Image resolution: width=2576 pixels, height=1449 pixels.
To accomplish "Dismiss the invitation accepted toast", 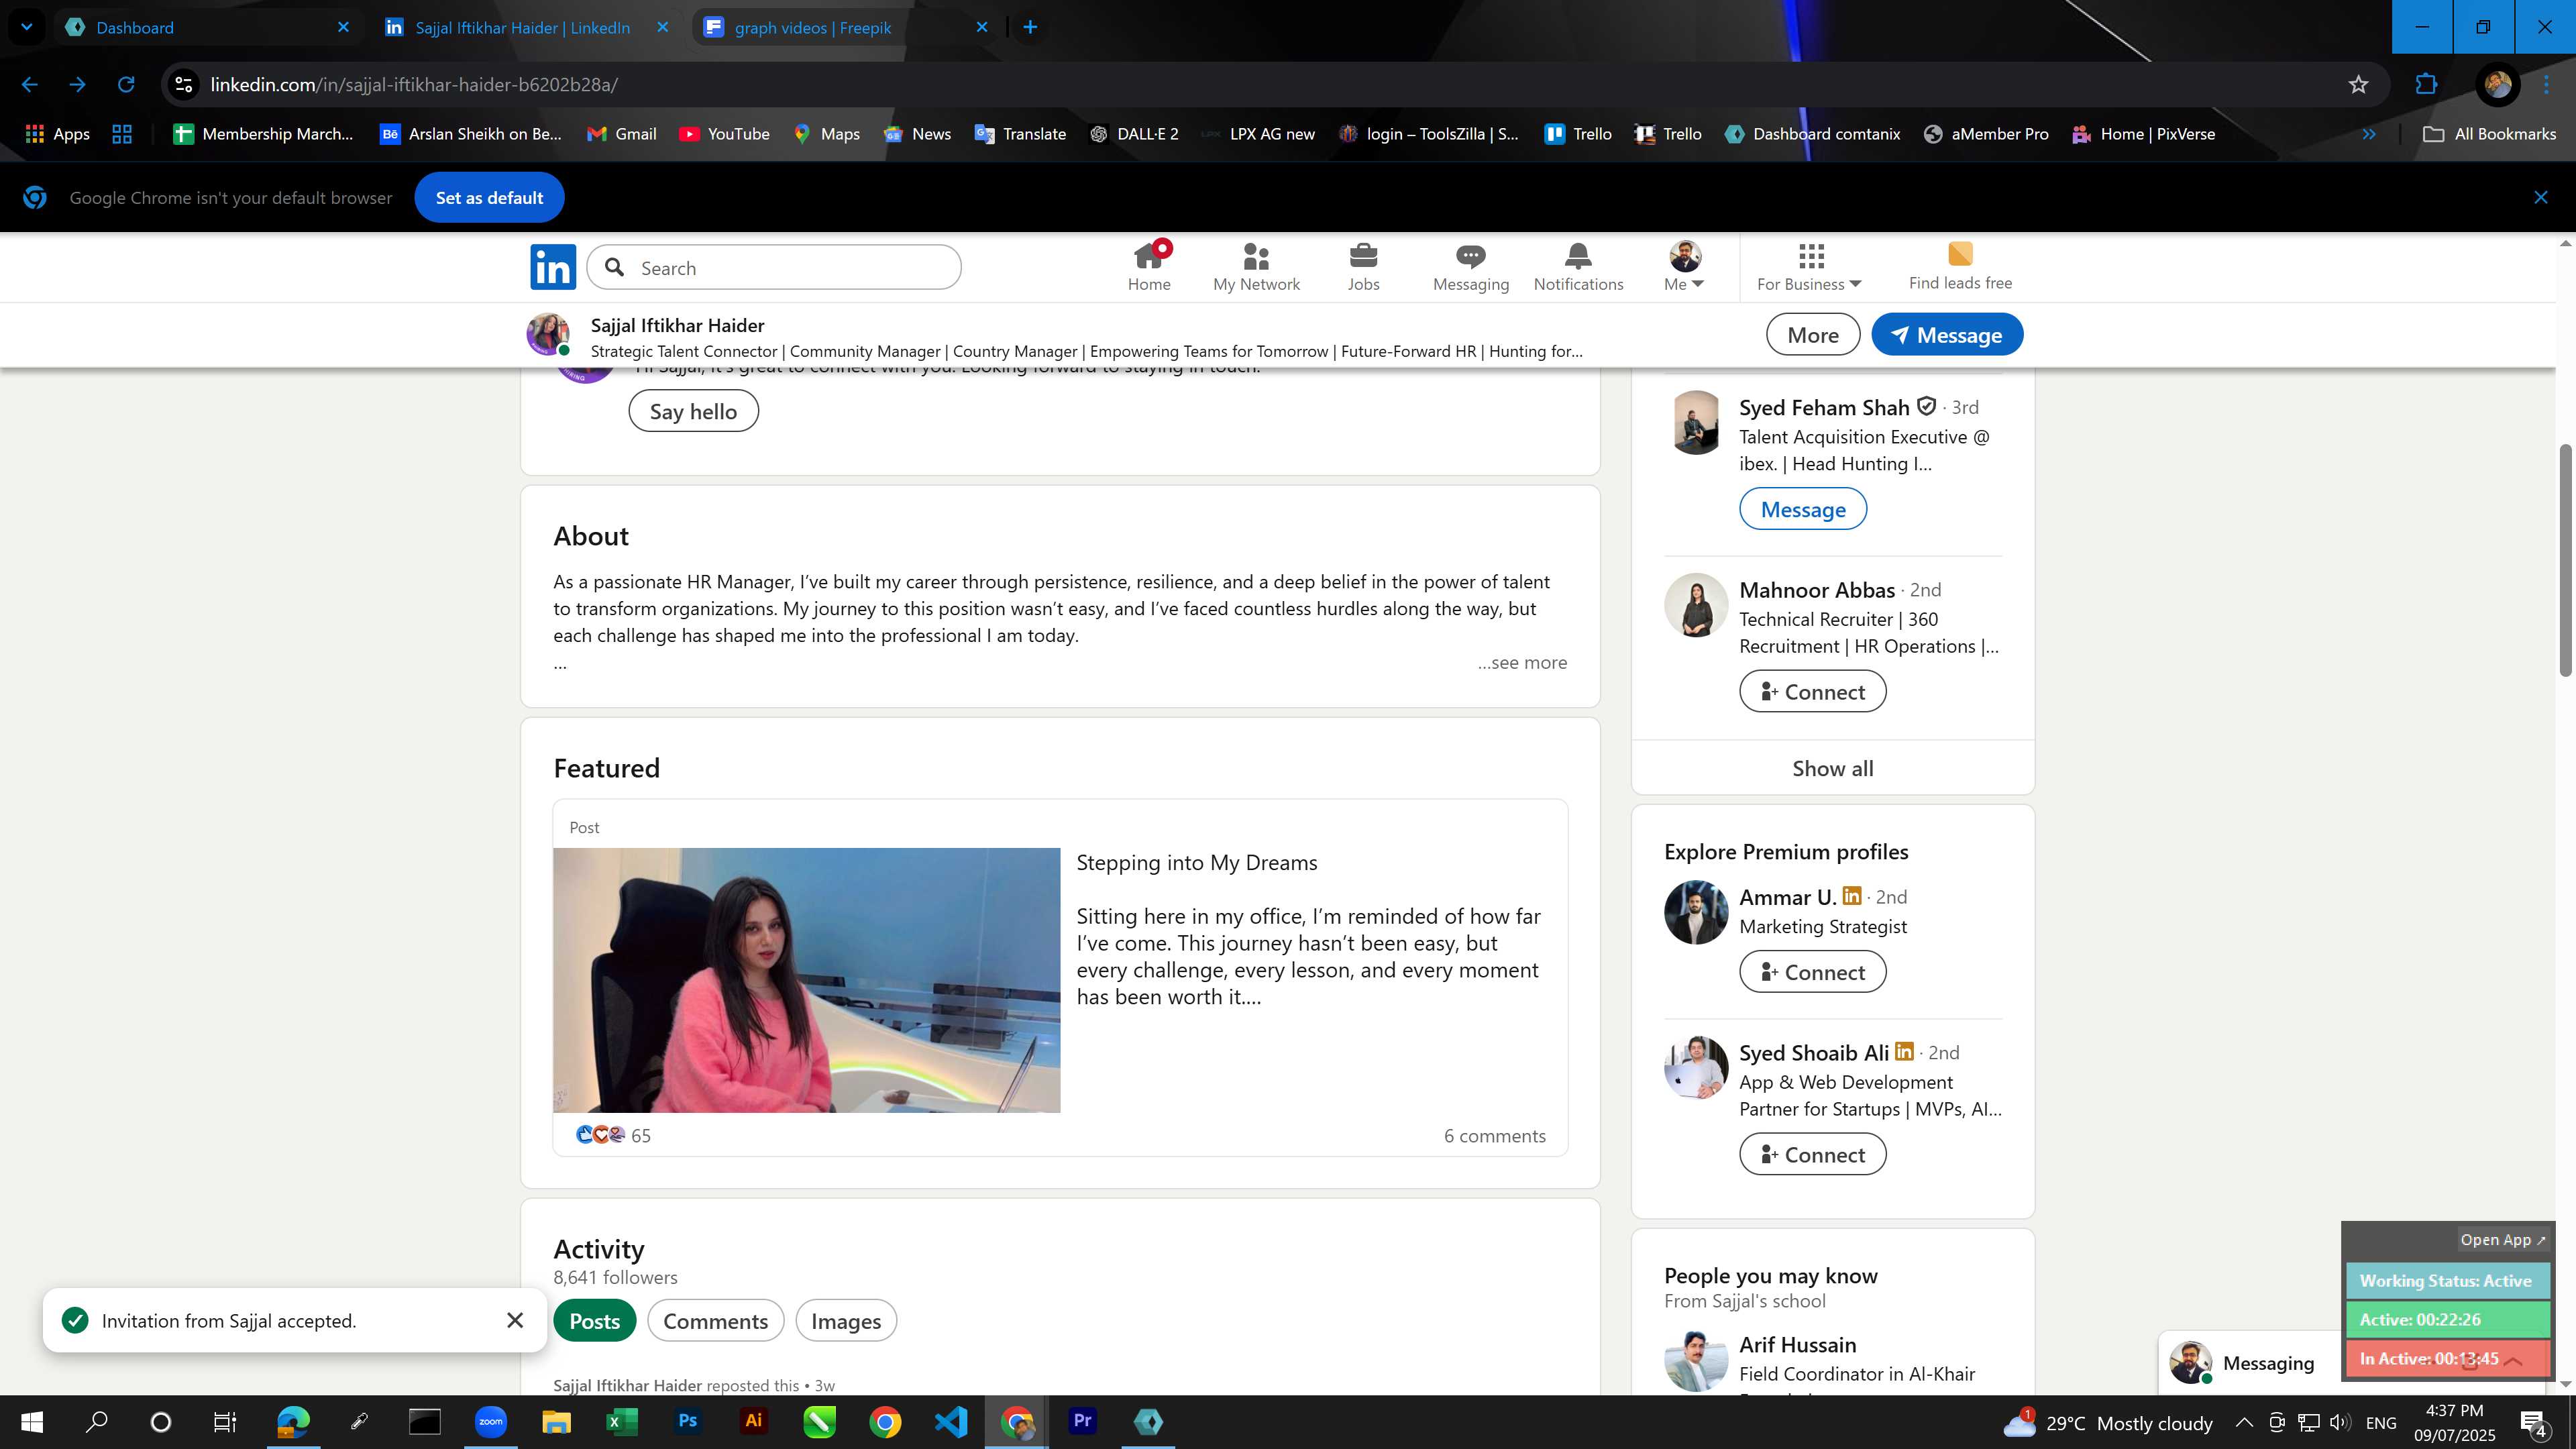I will [x=515, y=1321].
